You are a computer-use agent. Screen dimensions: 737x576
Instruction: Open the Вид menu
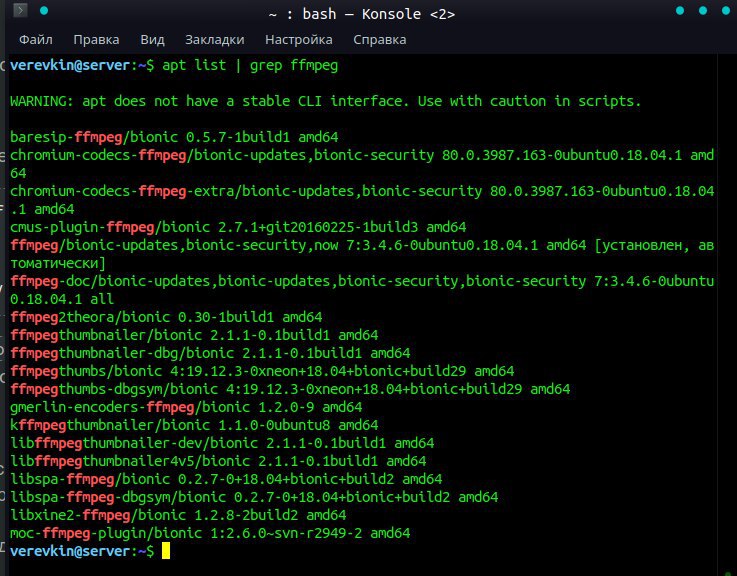click(x=152, y=39)
